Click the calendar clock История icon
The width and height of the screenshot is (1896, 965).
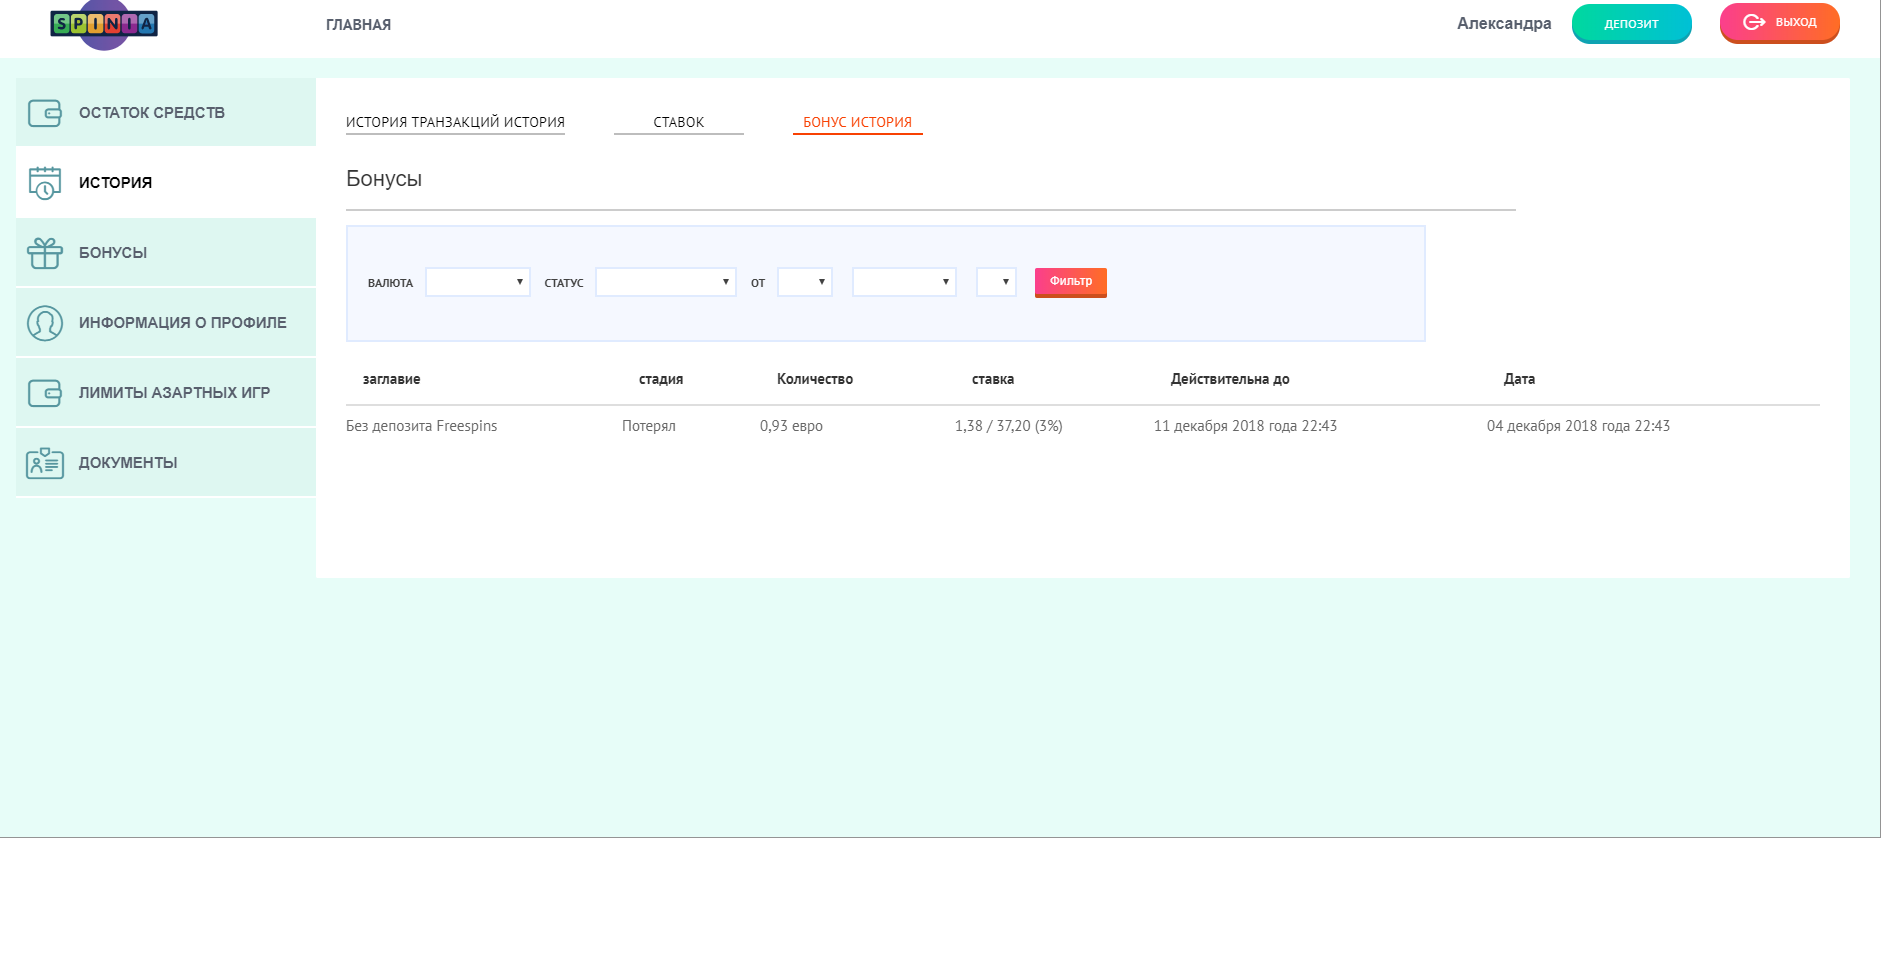(45, 183)
